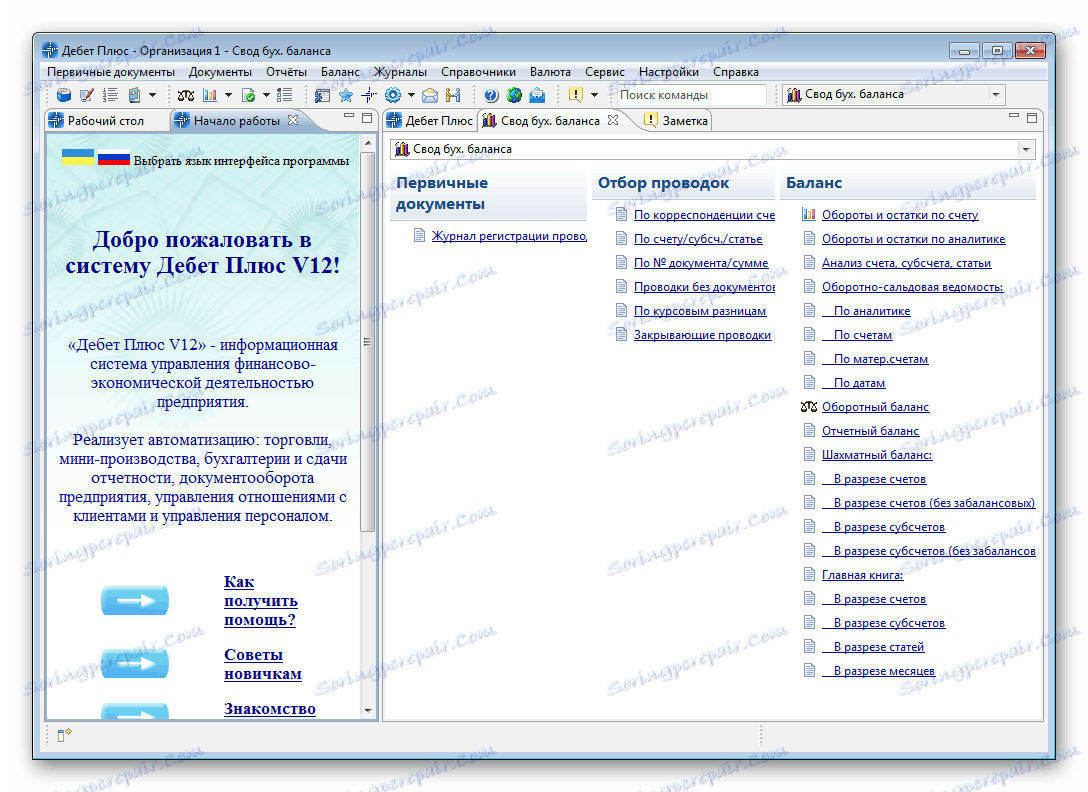Click the blue question mark help icon

pos(491,95)
